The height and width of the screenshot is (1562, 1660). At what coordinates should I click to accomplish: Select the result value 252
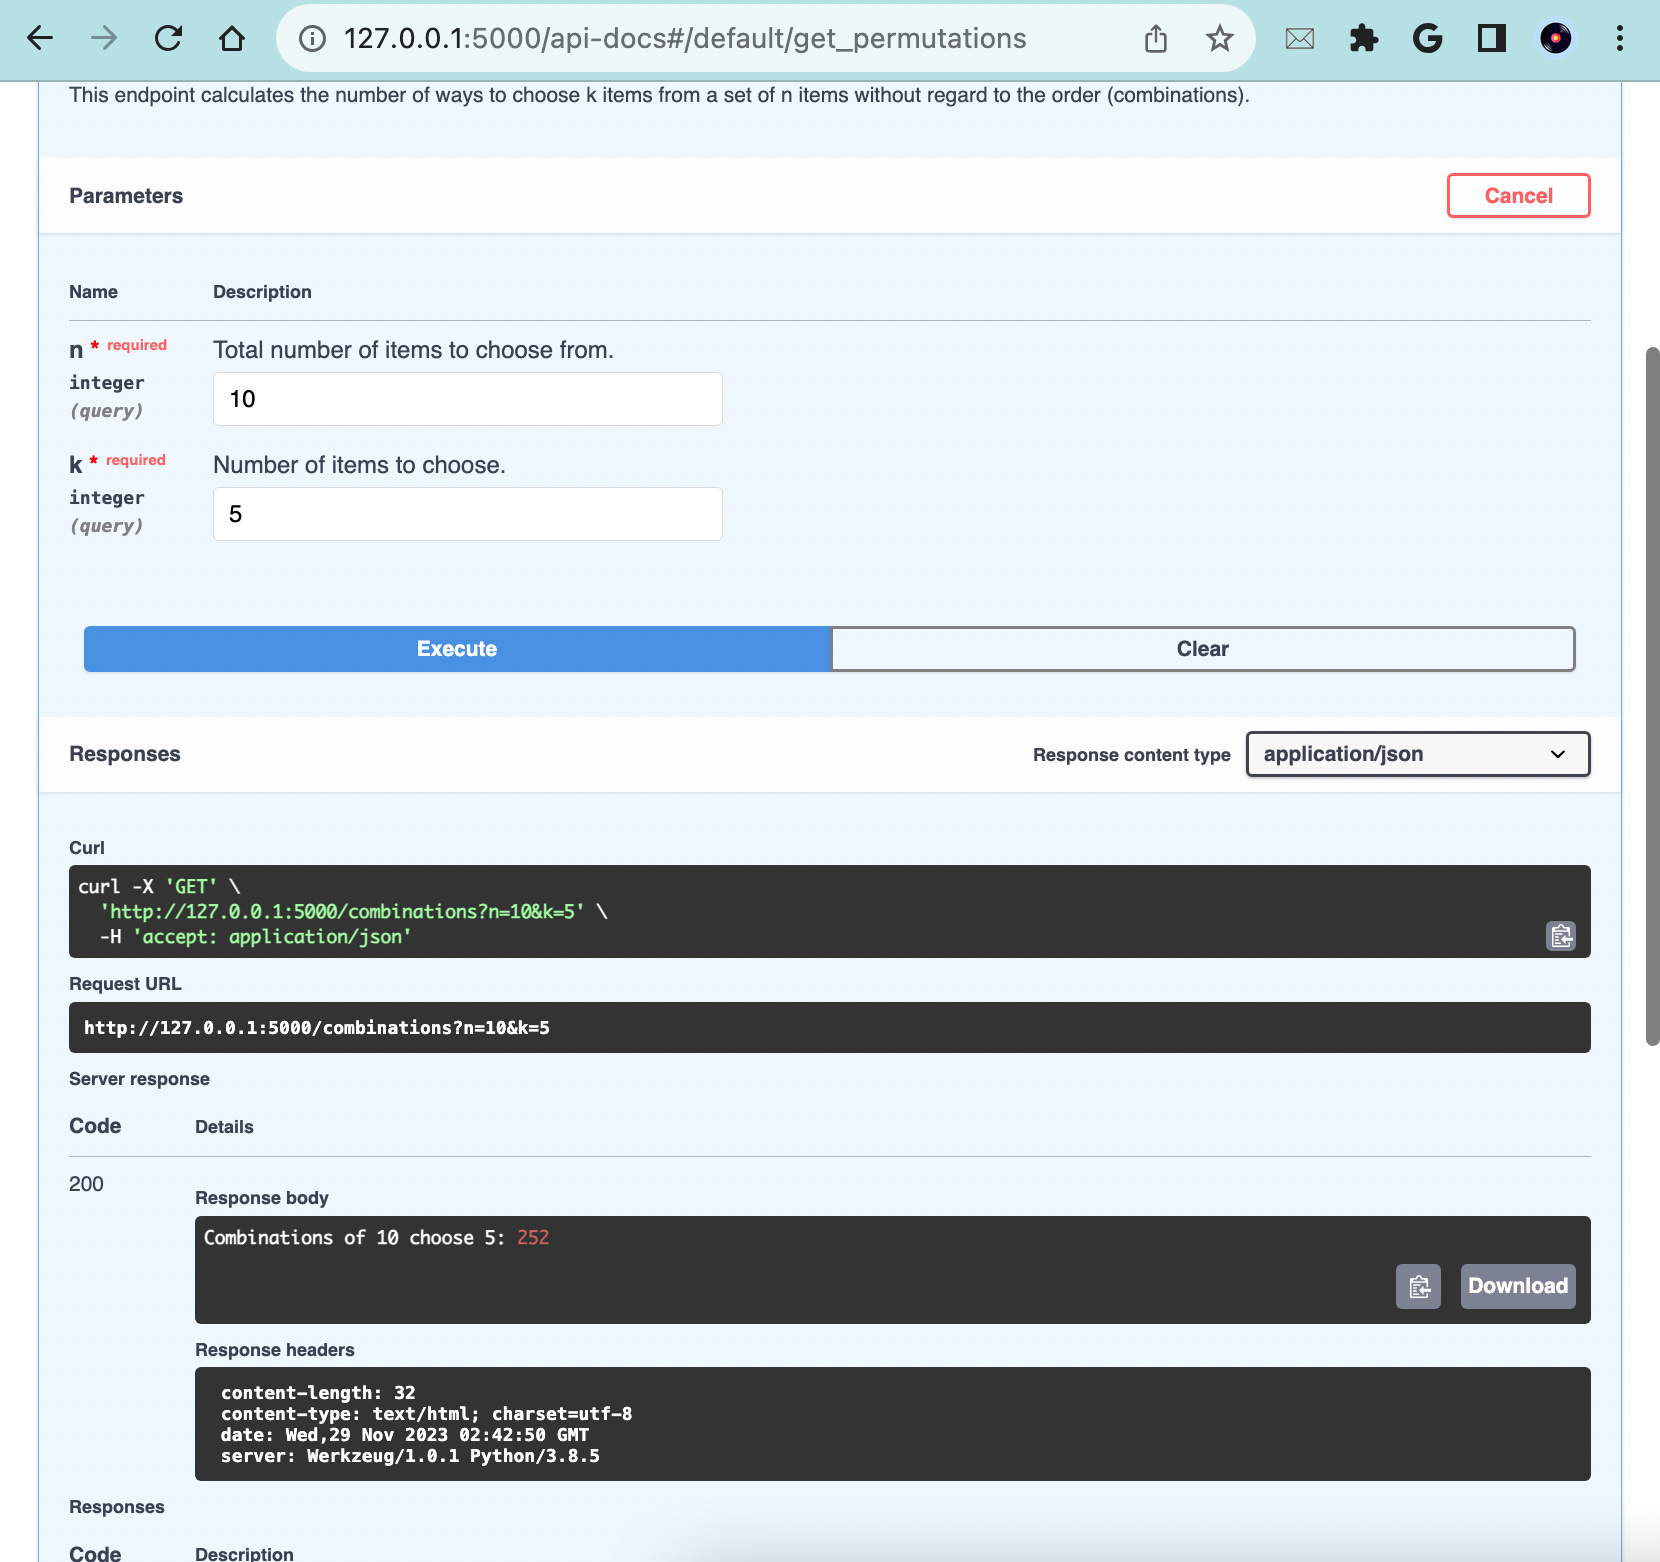pos(533,1238)
